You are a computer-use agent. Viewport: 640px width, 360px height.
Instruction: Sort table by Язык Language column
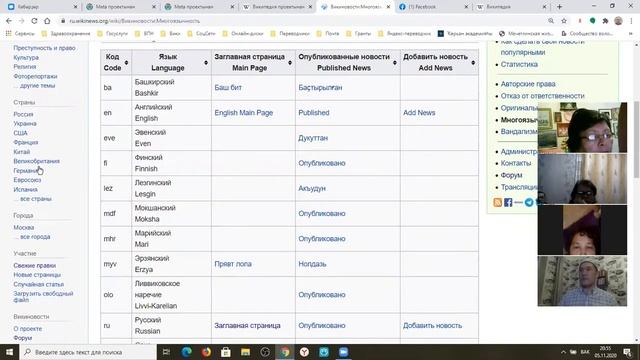coord(206,62)
